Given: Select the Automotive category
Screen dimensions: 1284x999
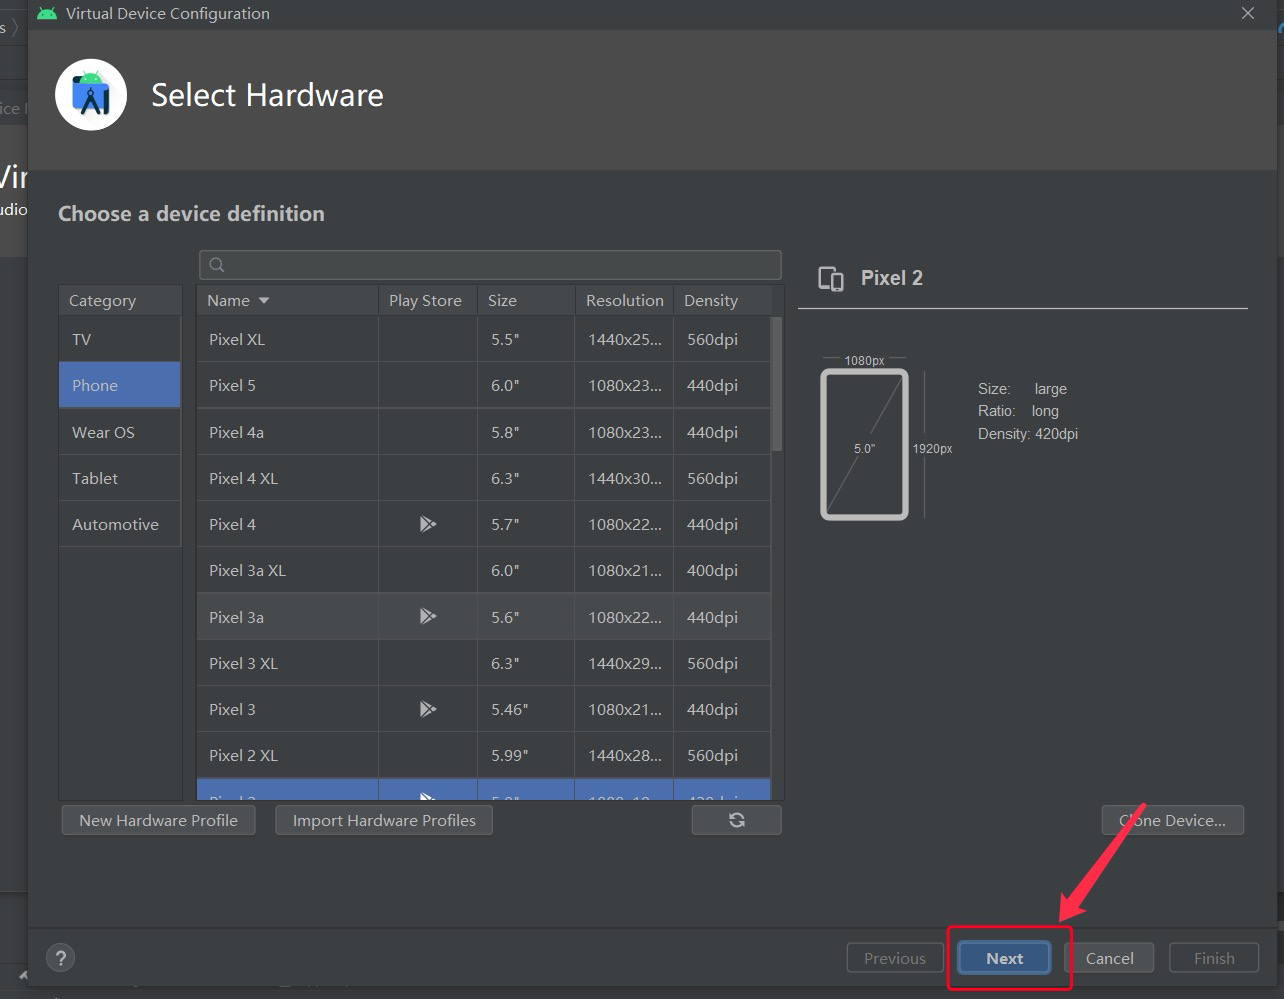Looking at the screenshot, I should tap(120, 524).
